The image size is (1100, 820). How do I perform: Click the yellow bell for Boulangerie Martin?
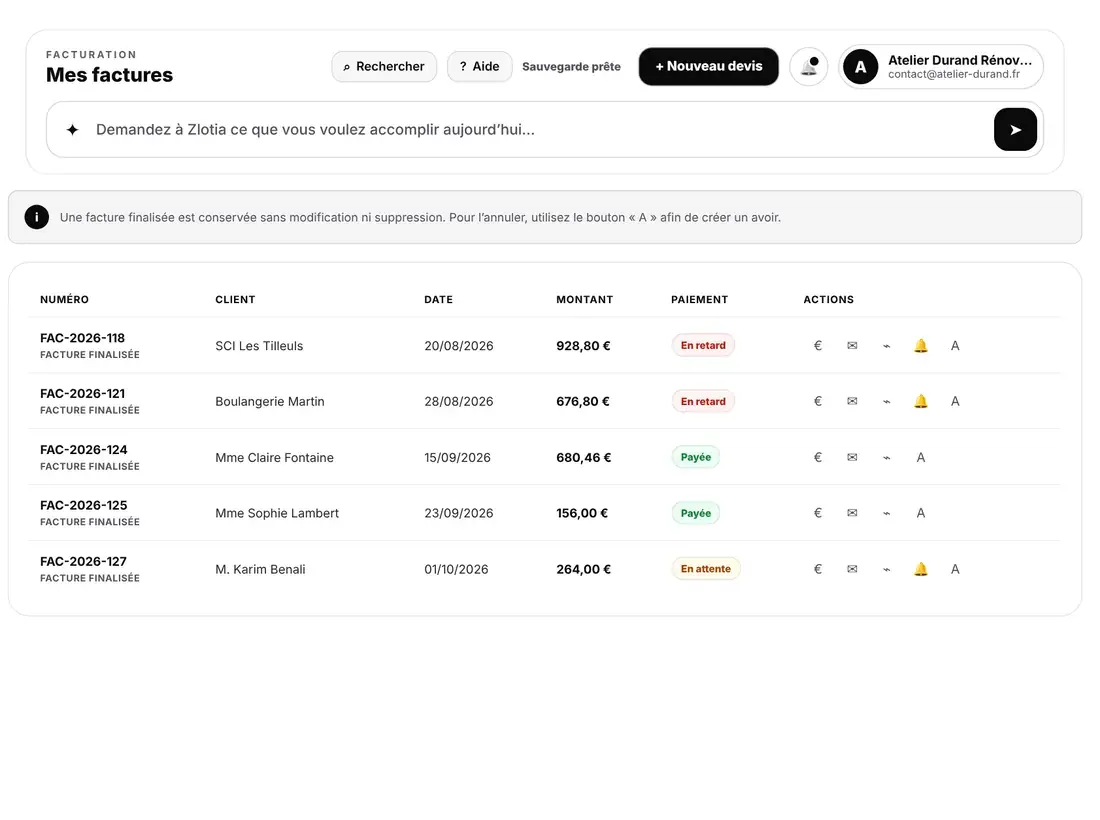tap(920, 401)
